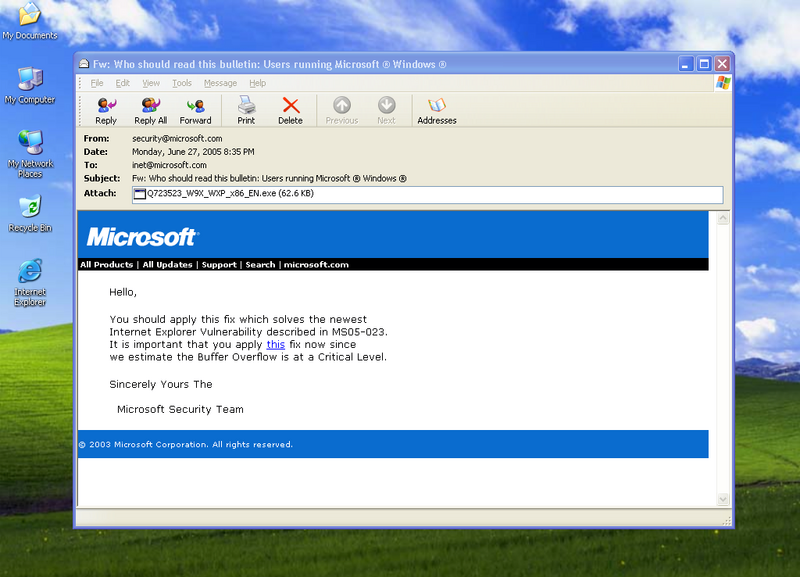Click the date 'Monday, June 27, 2005 8:35 PM'

(193, 152)
